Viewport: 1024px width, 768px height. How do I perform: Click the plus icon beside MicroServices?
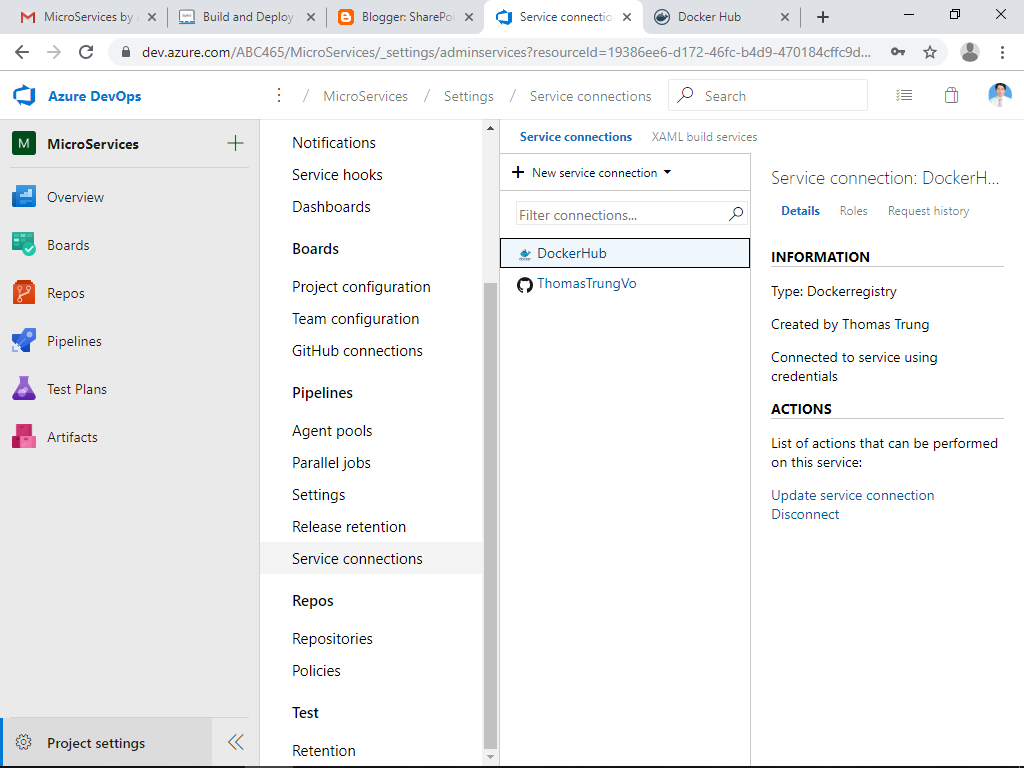point(235,143)
